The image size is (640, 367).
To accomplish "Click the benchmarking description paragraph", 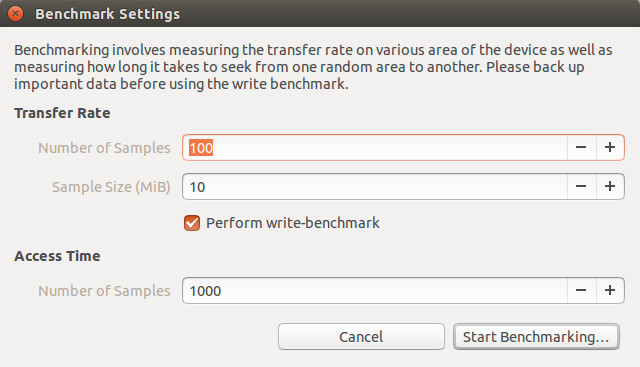I will pyautogui.click(x=313, y=67).
